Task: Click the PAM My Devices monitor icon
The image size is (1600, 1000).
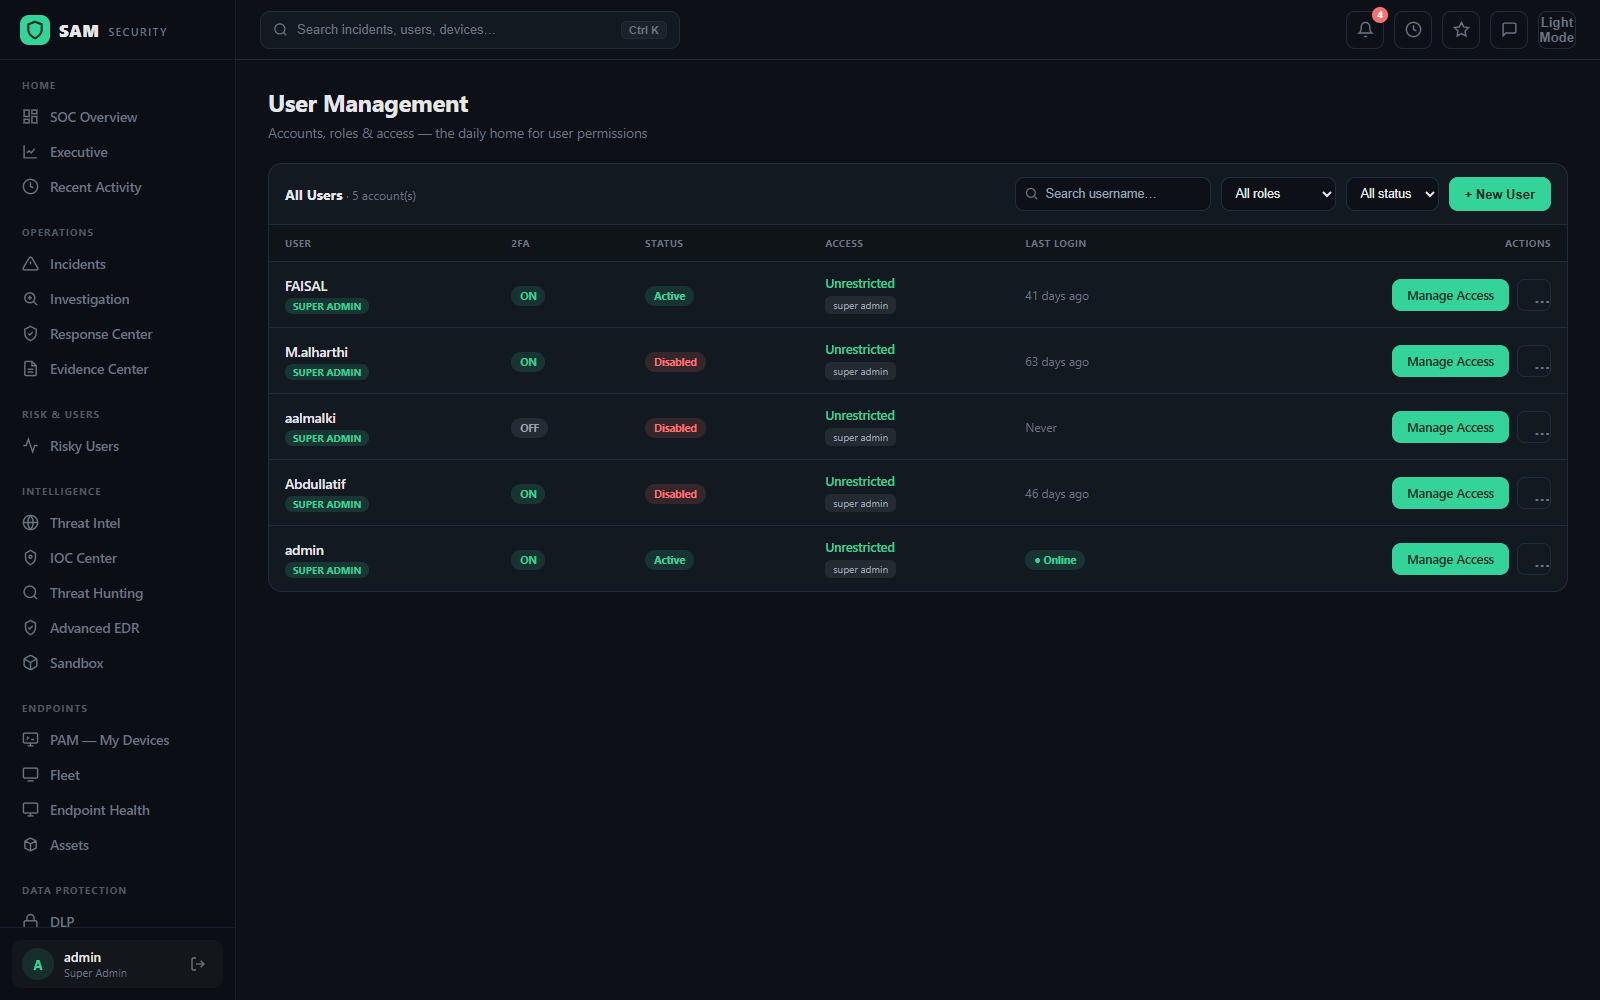Action: tap(30, 740)
